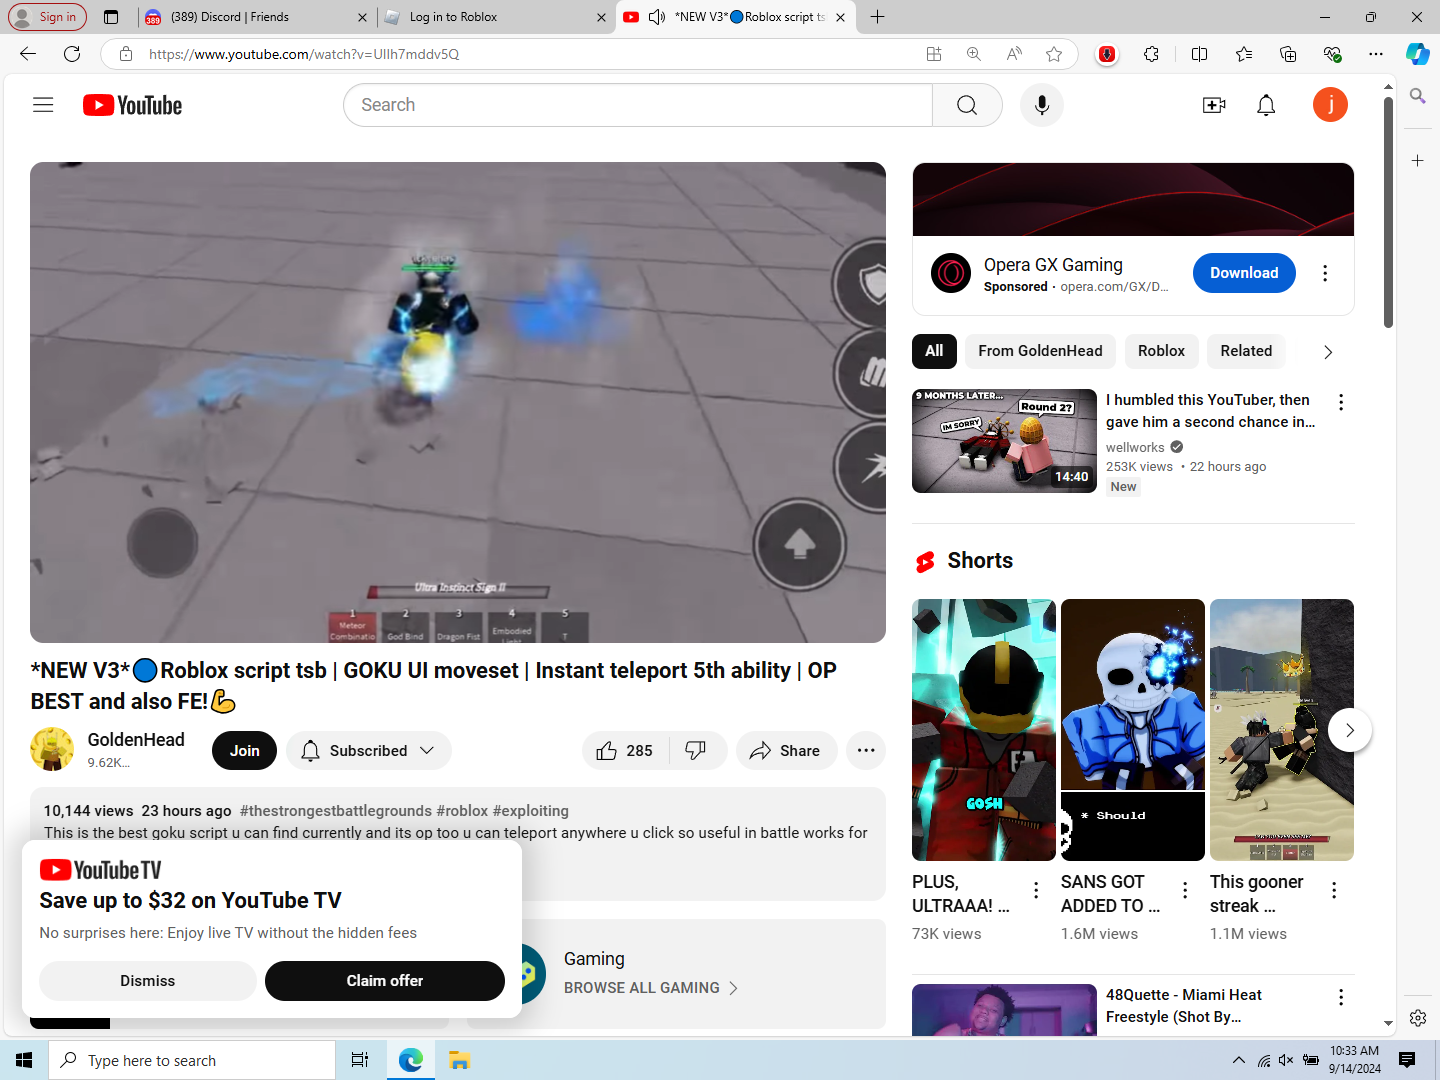This screenshot has height=1080, width=1440.
Task: Open options for PLUS, ULTRAAA short
Action: click(1036, 890)
